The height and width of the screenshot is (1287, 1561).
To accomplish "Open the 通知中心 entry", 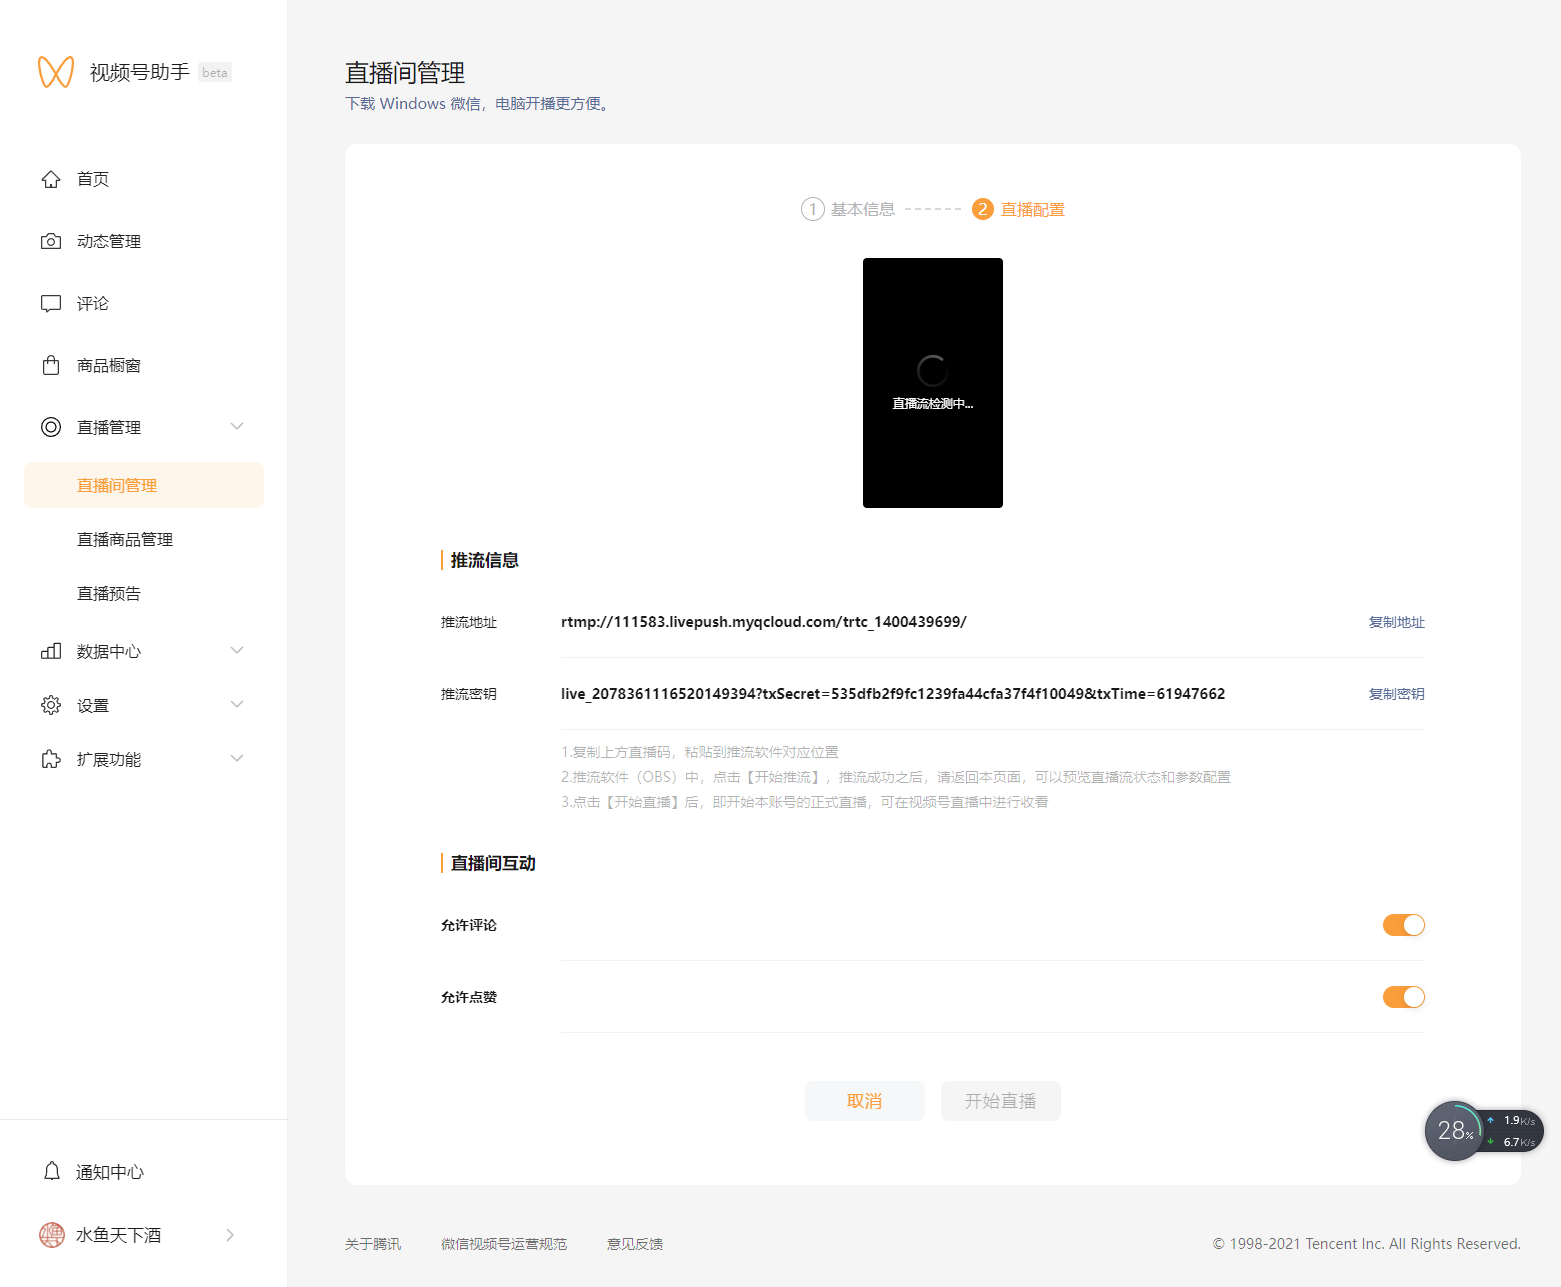I will pos(110,1172).
